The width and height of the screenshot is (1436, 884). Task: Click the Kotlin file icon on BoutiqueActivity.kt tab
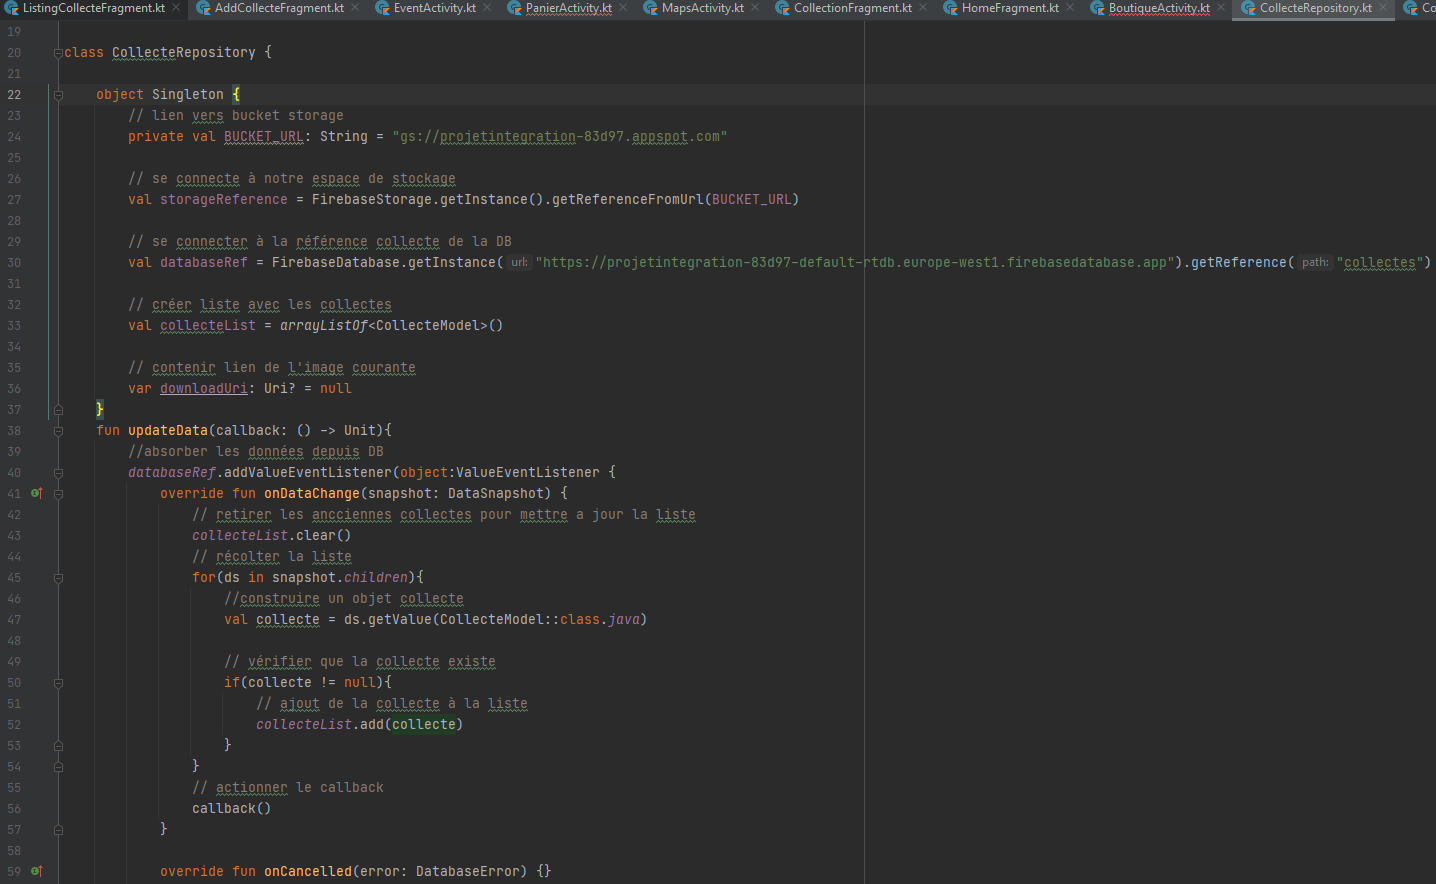click(x=1097, y=8)
